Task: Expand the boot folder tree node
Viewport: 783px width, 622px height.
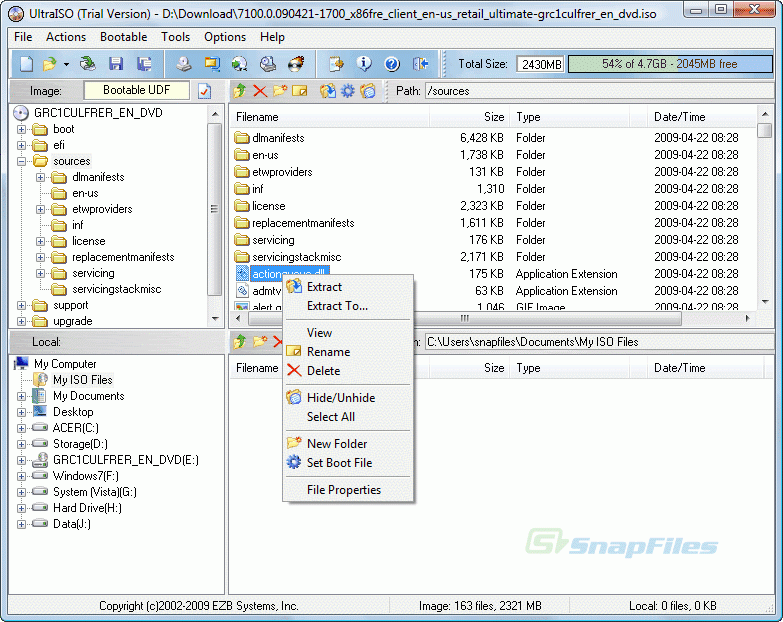Action: 21,129
